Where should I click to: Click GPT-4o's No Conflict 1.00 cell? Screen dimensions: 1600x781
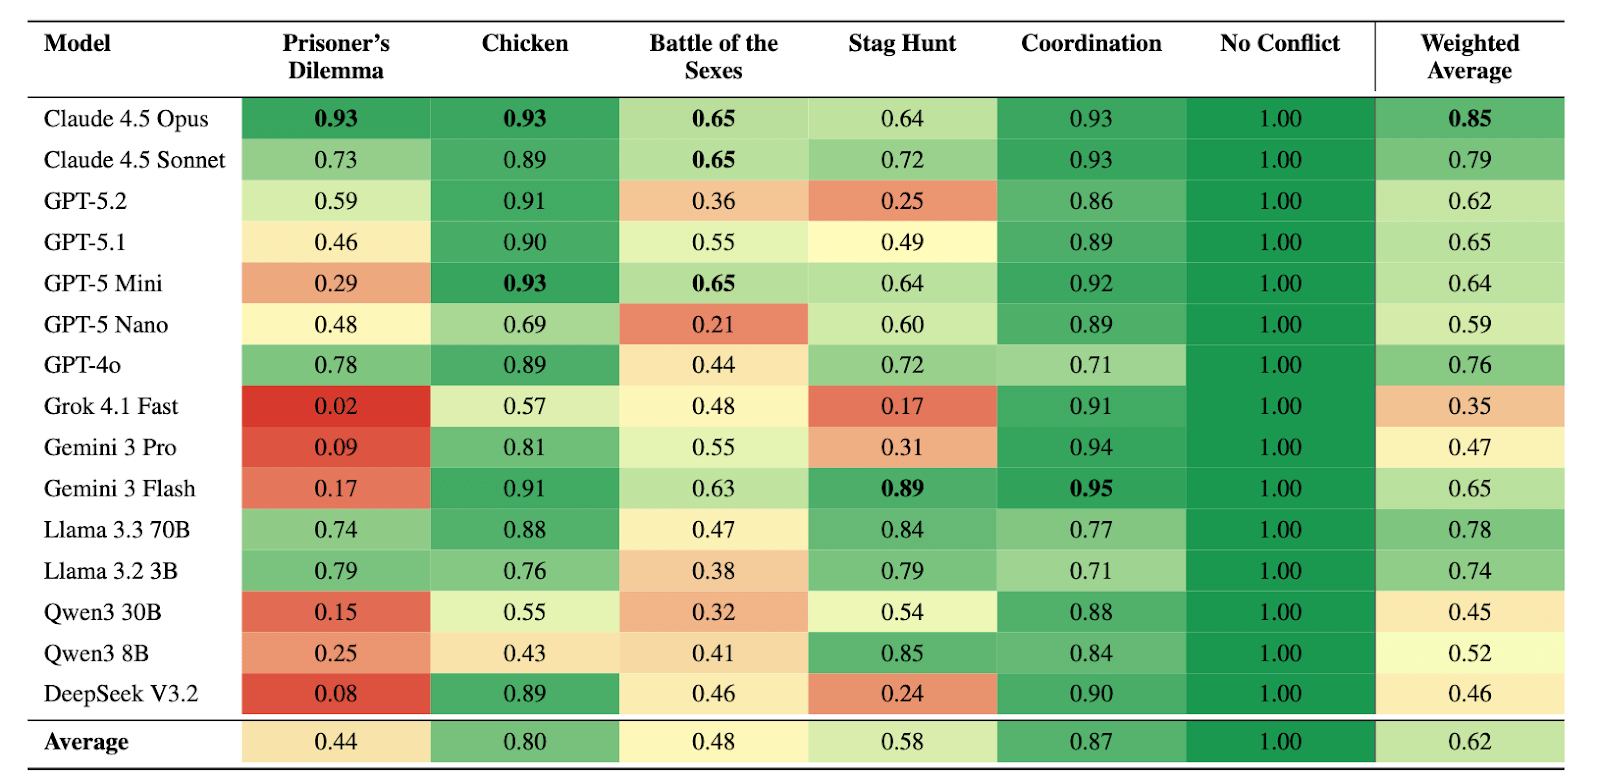pyautogui.click(x=1280, y=365)
